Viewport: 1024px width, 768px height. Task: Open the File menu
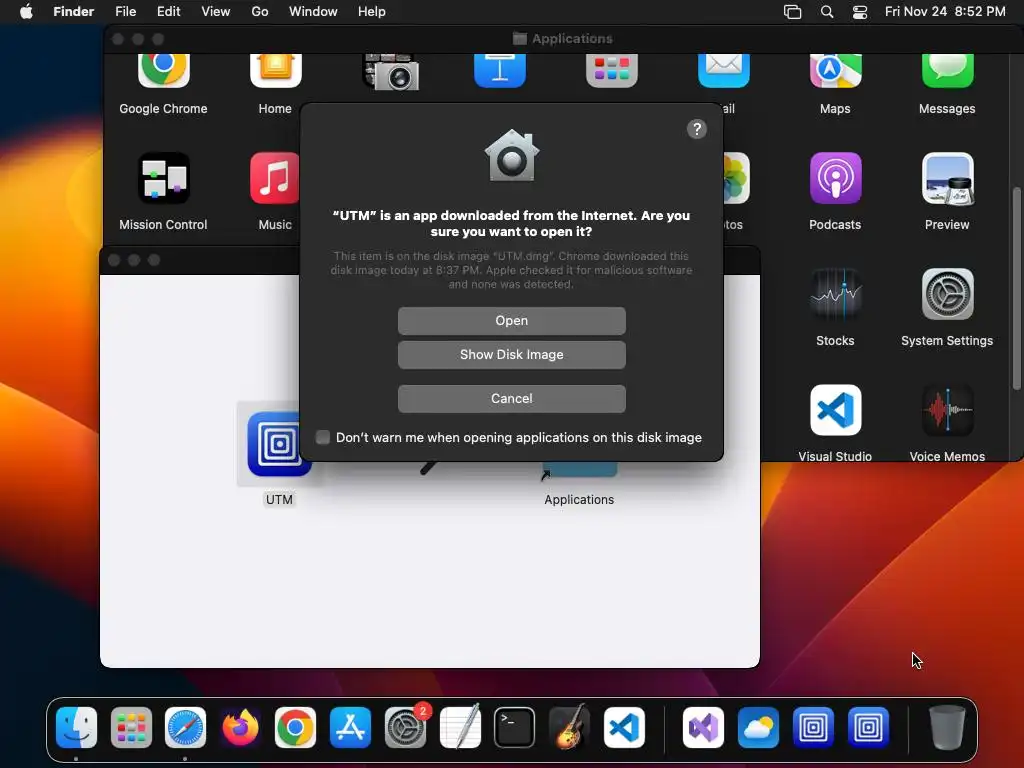pyautogui.click(x=125, y=12)
